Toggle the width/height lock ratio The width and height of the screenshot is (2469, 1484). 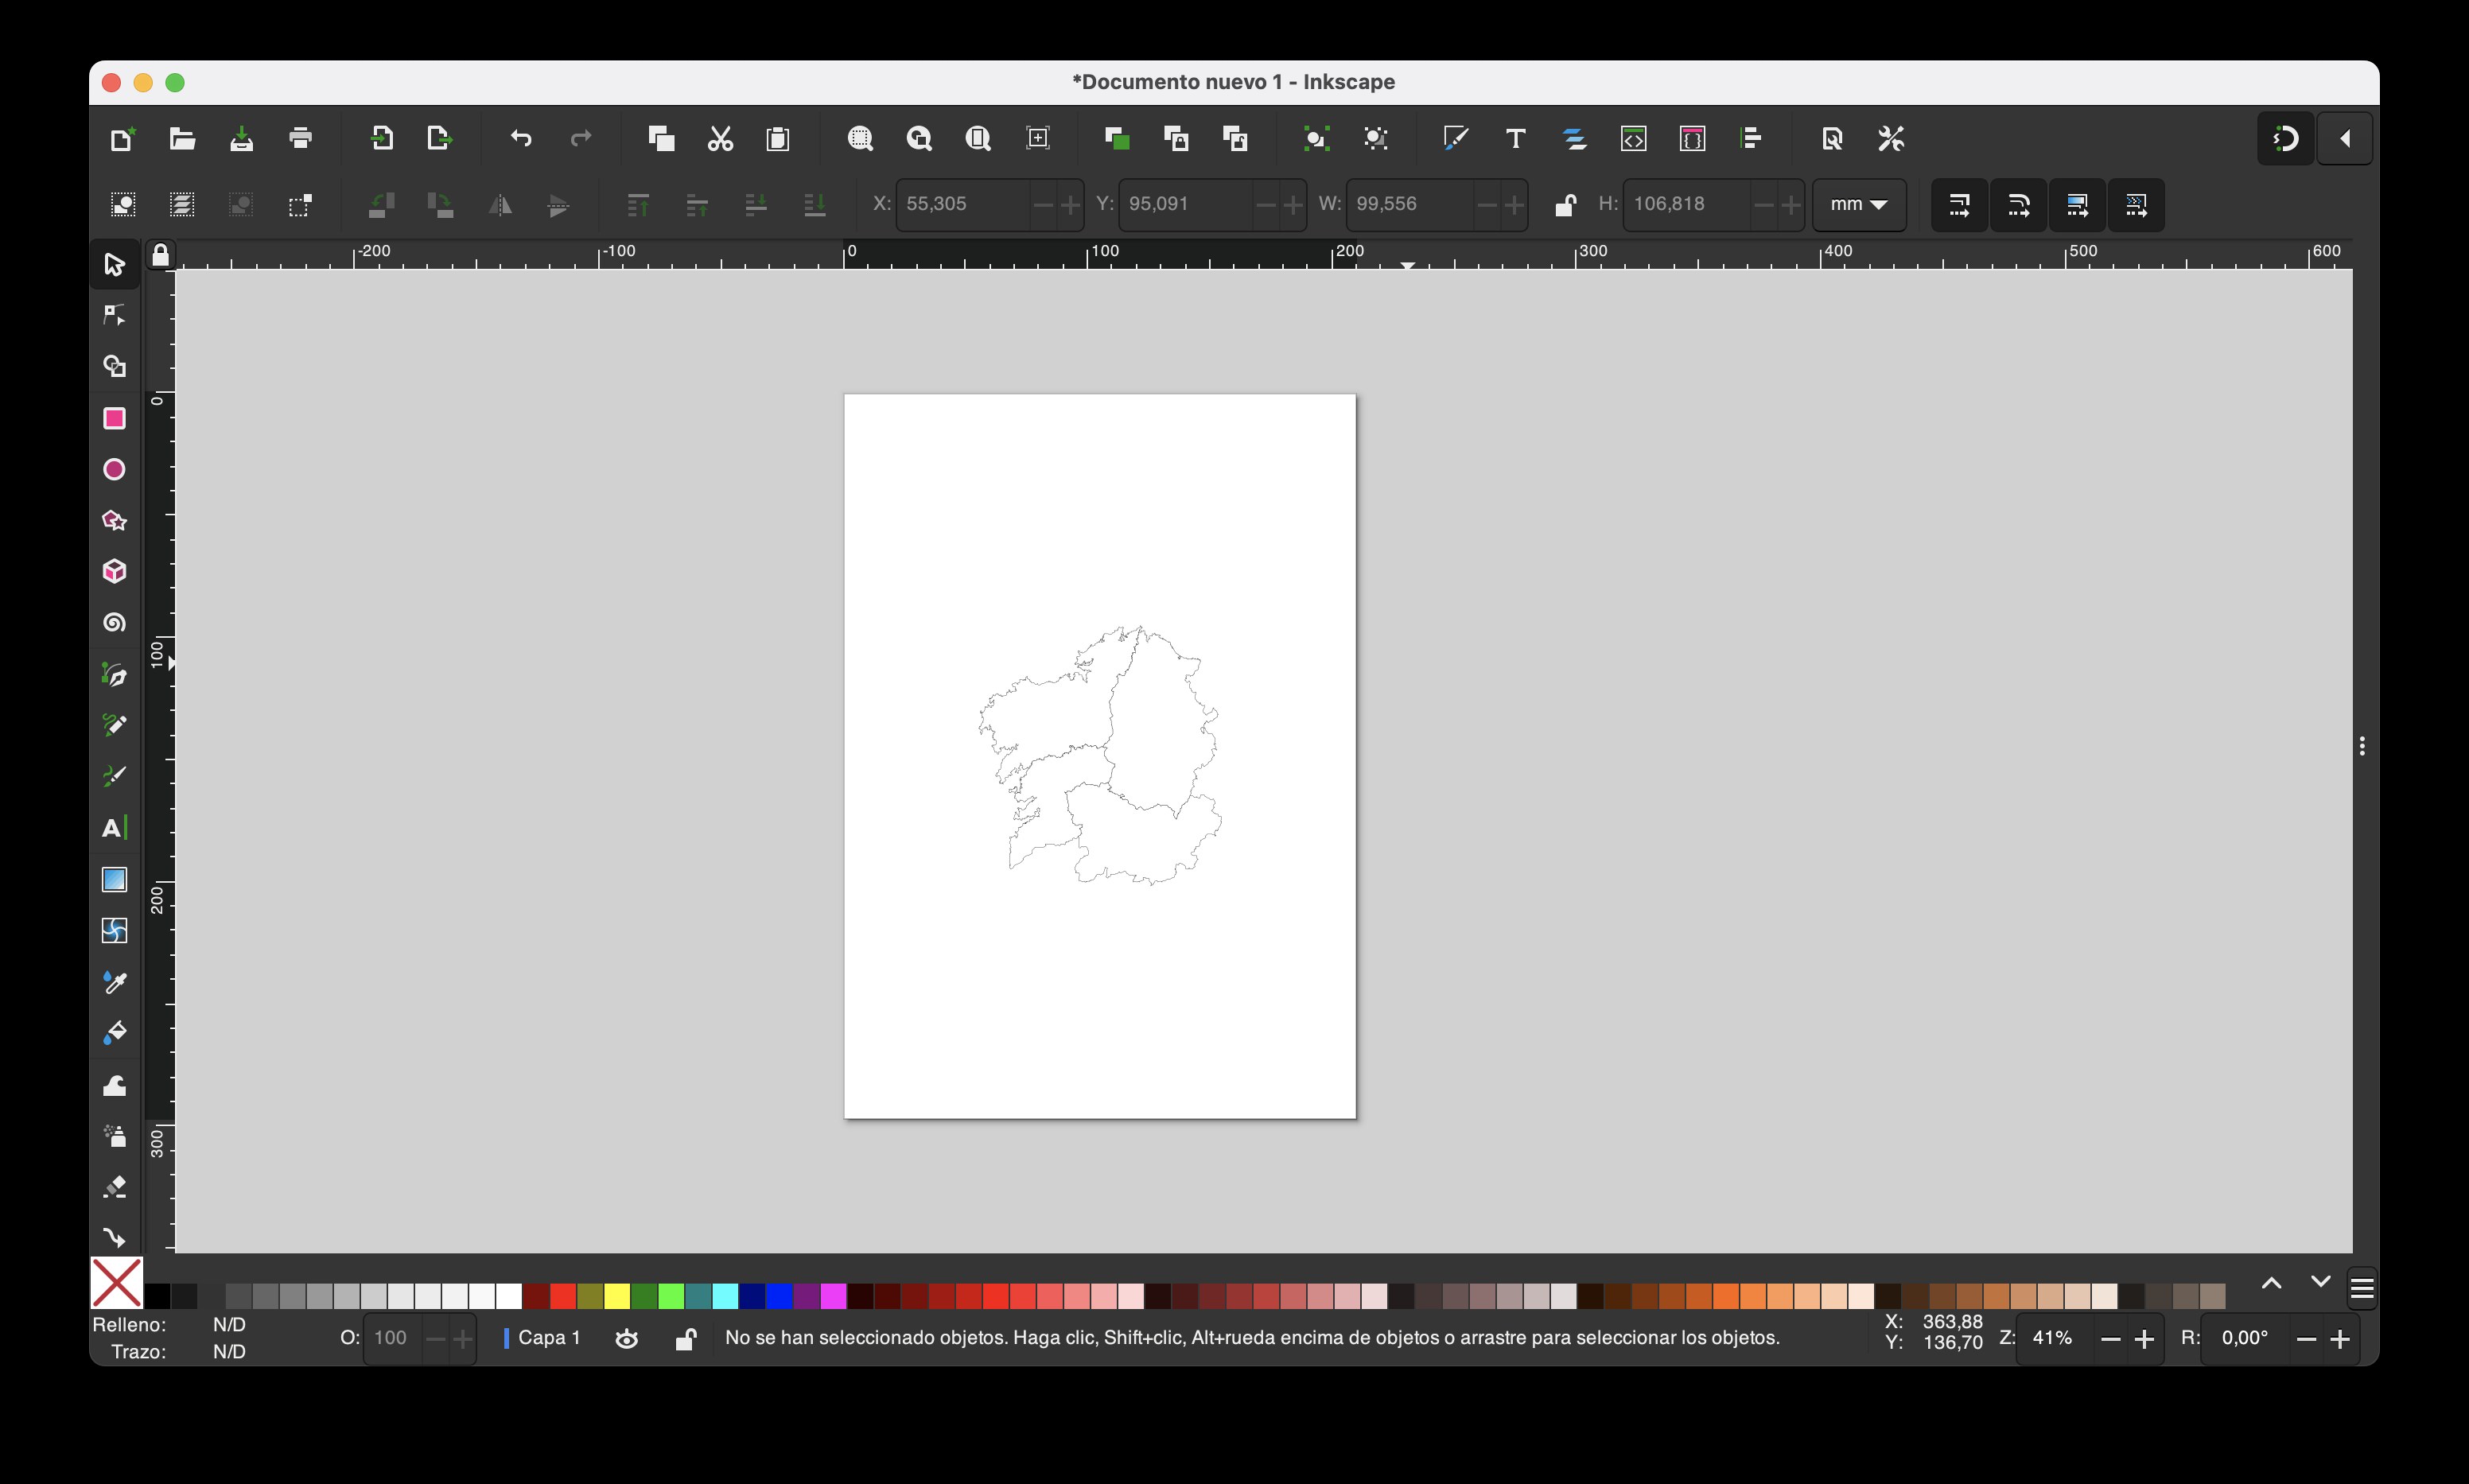pyautogui.click(x=1565, y=204)
